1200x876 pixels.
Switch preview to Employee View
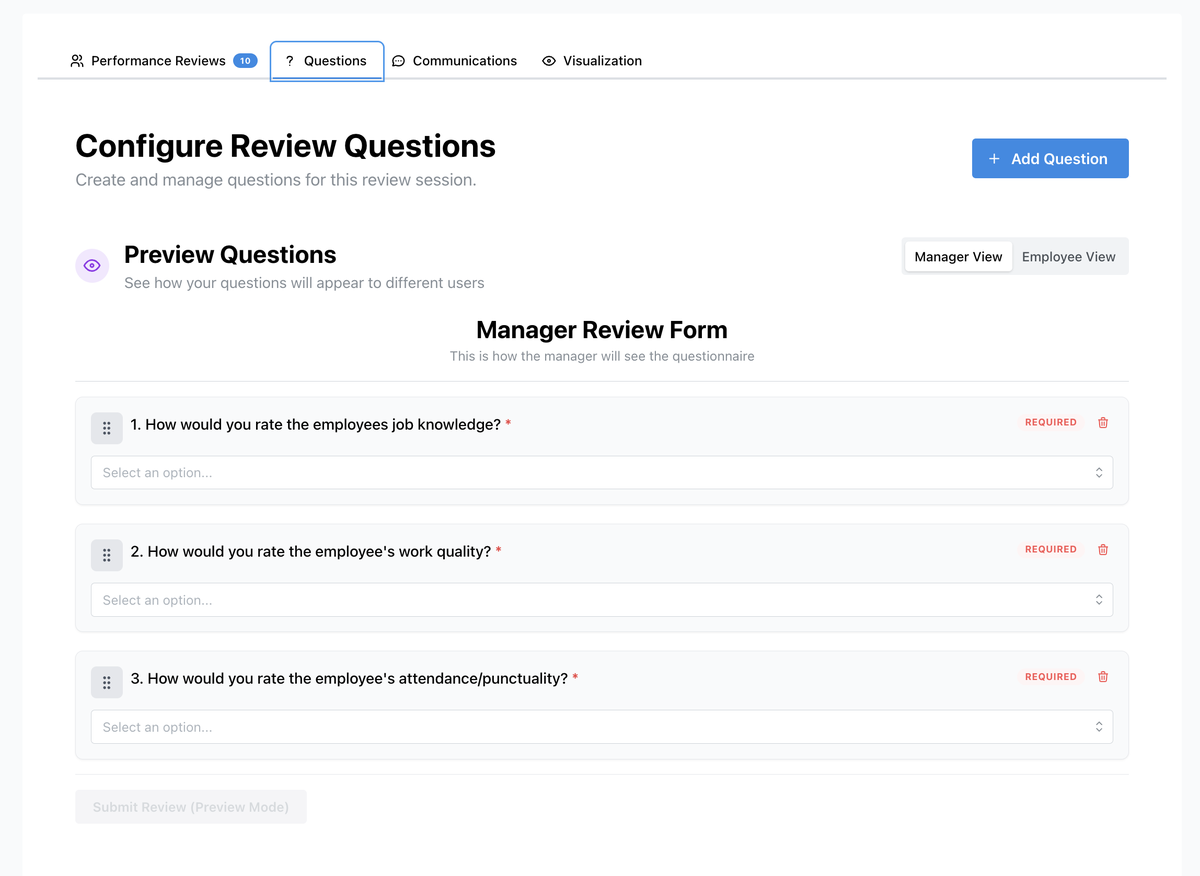[x=1068, y=257]
